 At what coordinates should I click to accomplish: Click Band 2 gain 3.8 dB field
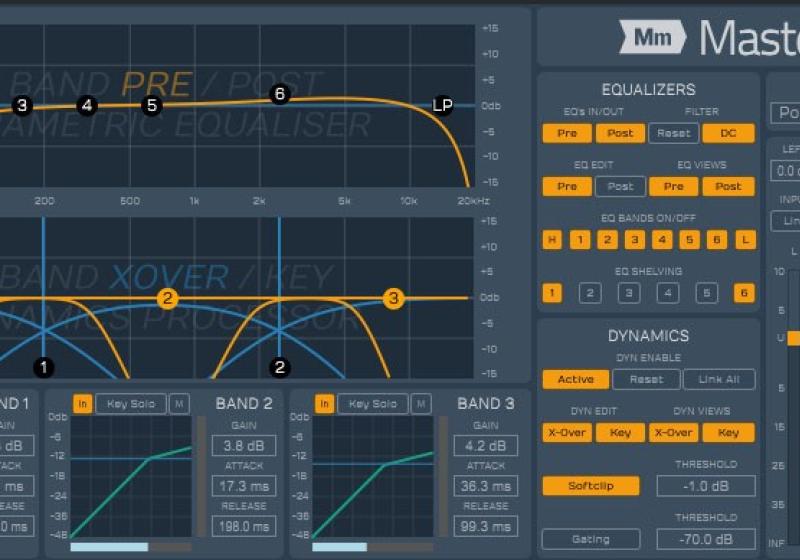click(244, 446)
